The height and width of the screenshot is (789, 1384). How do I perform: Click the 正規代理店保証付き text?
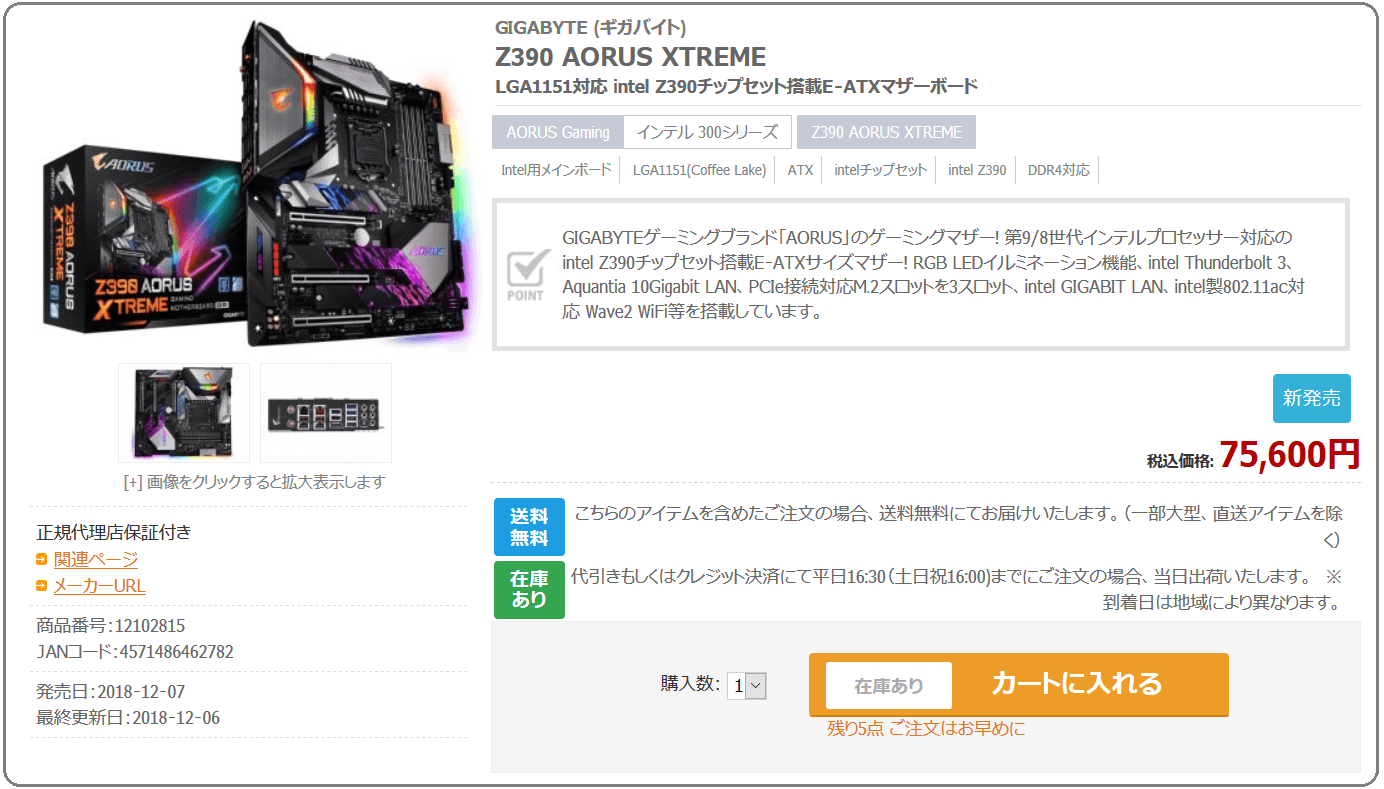[x=114, y=532]
